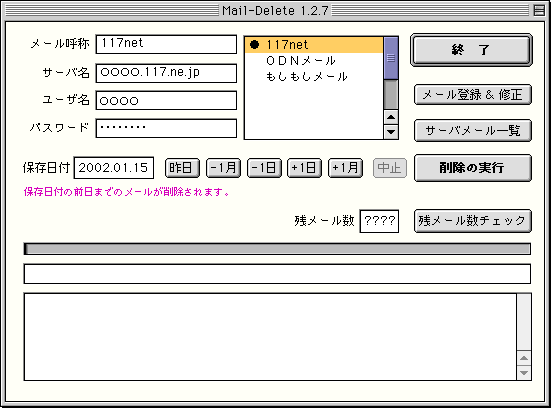Check remaining mail with 残メール数チェック
551x408 pixels.
pyautogui.click(x=473, y=221)
